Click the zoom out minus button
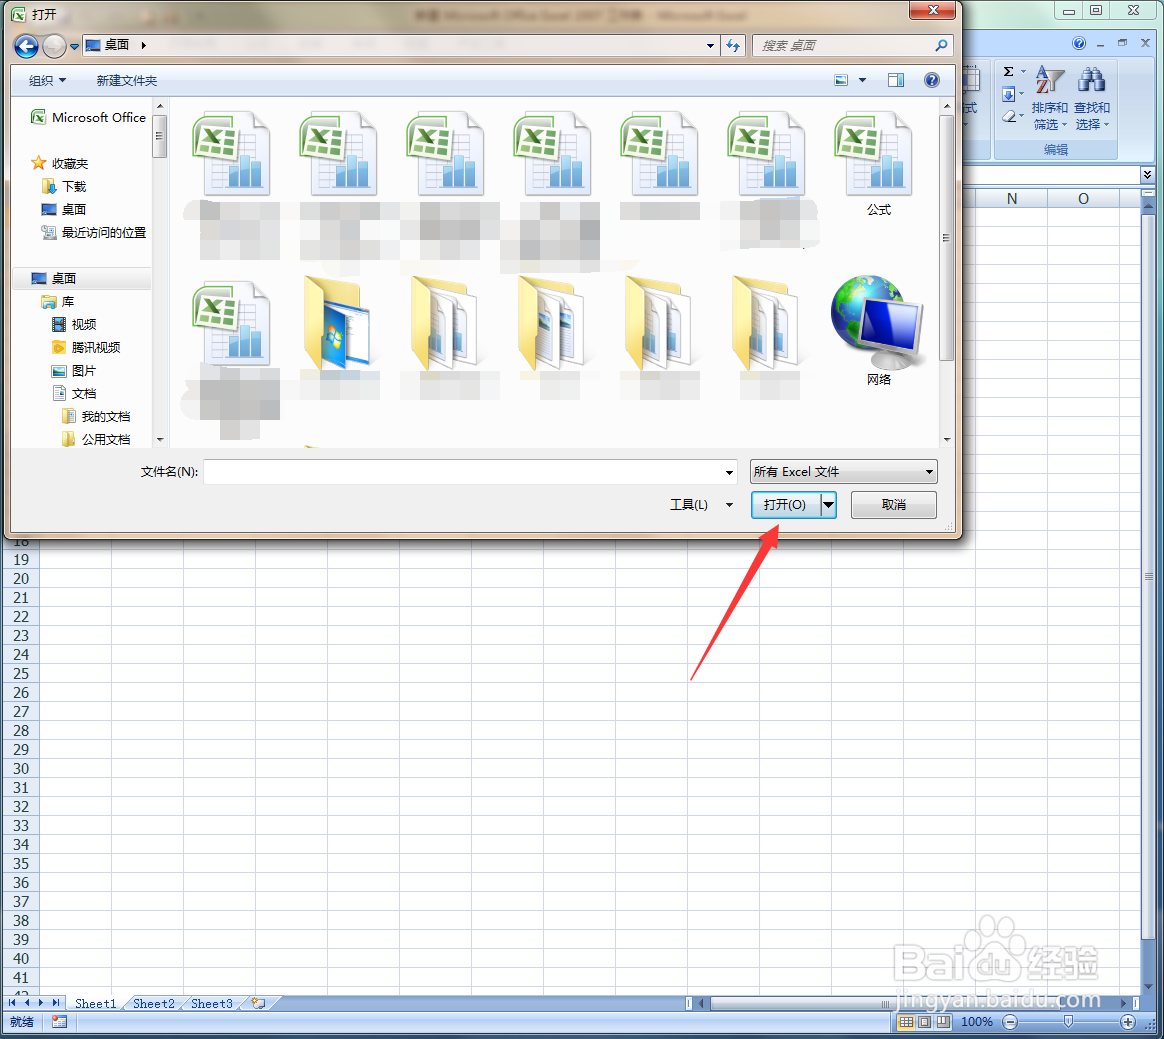The image size is (1164, 1039). tap(1010, 1022)
